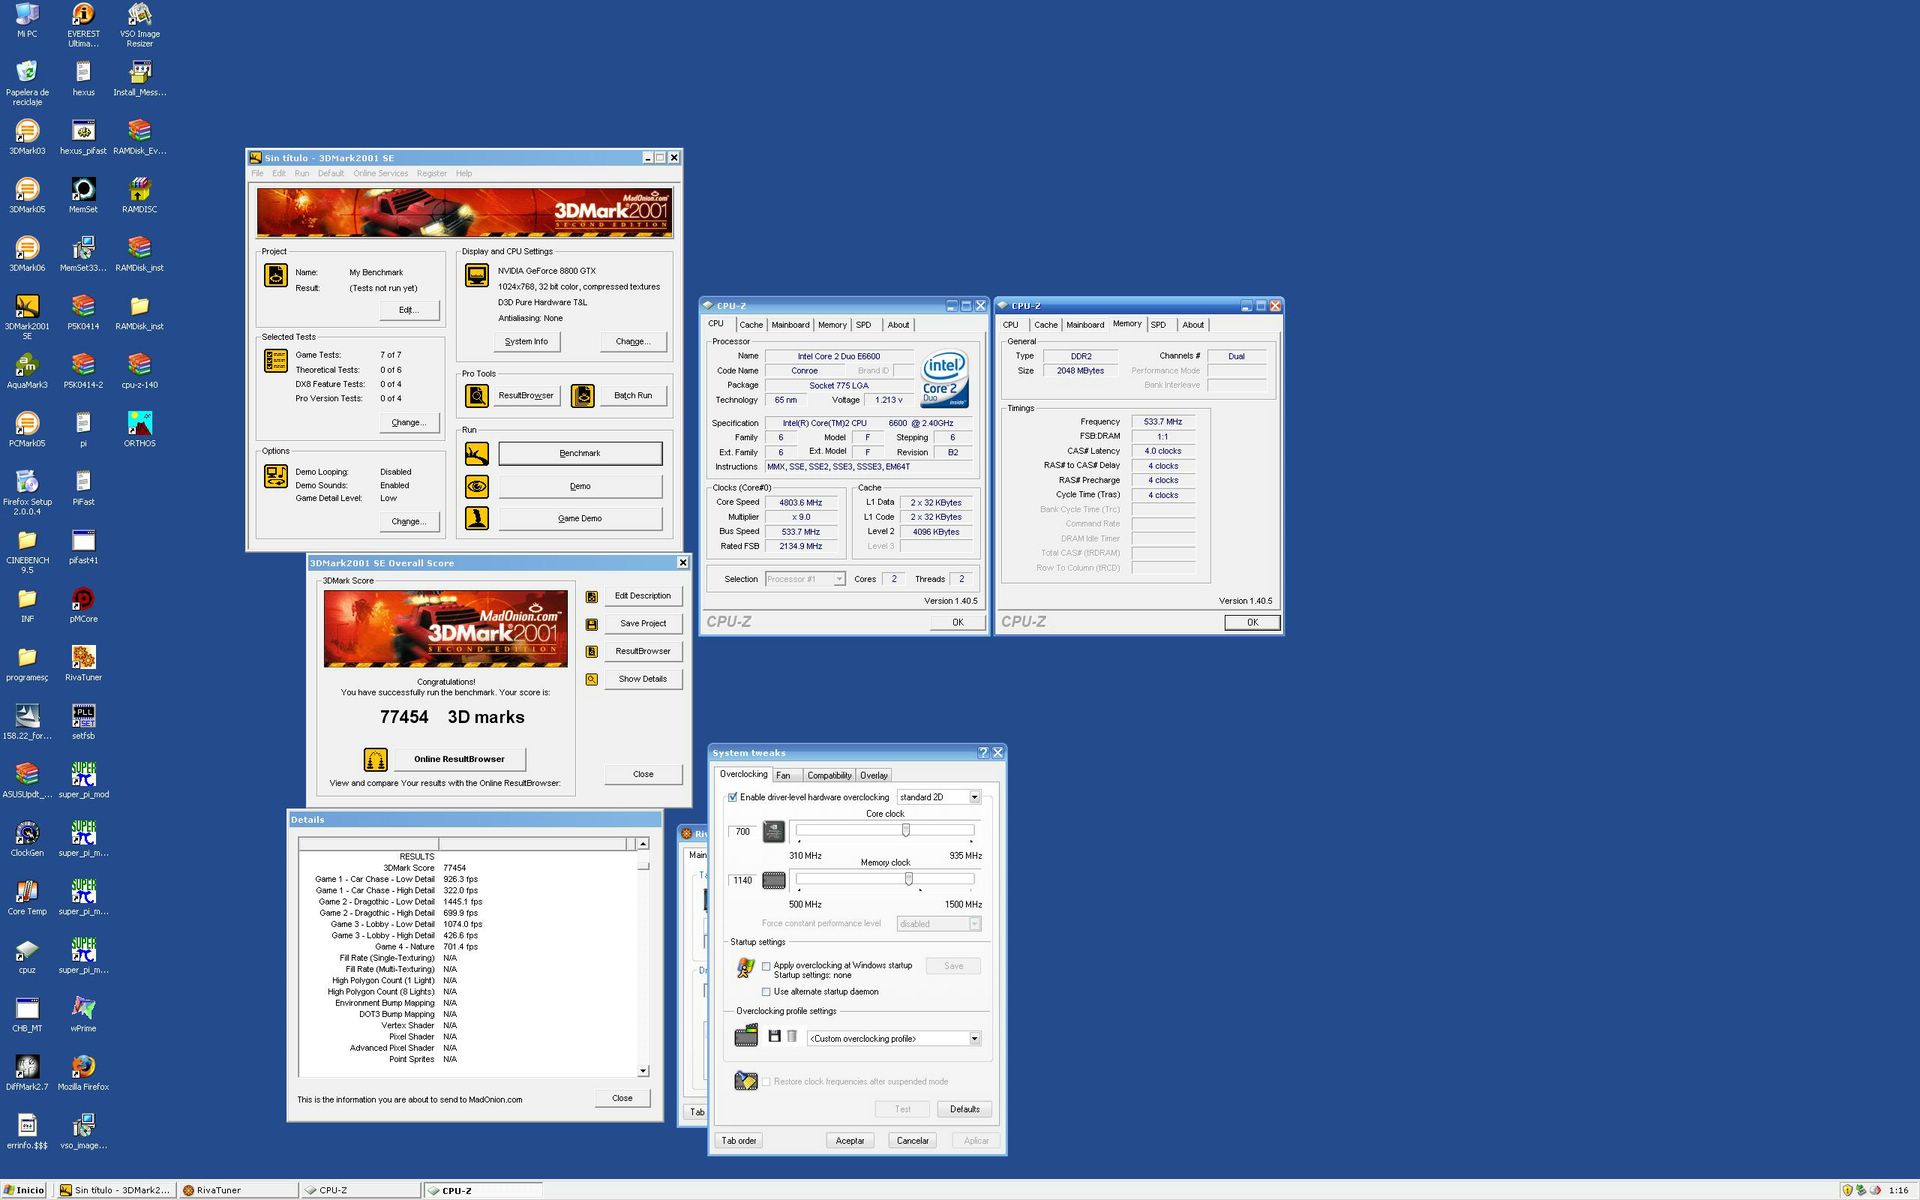Open Mozilla Firefox from the desktop

(x=83, y=1073)
